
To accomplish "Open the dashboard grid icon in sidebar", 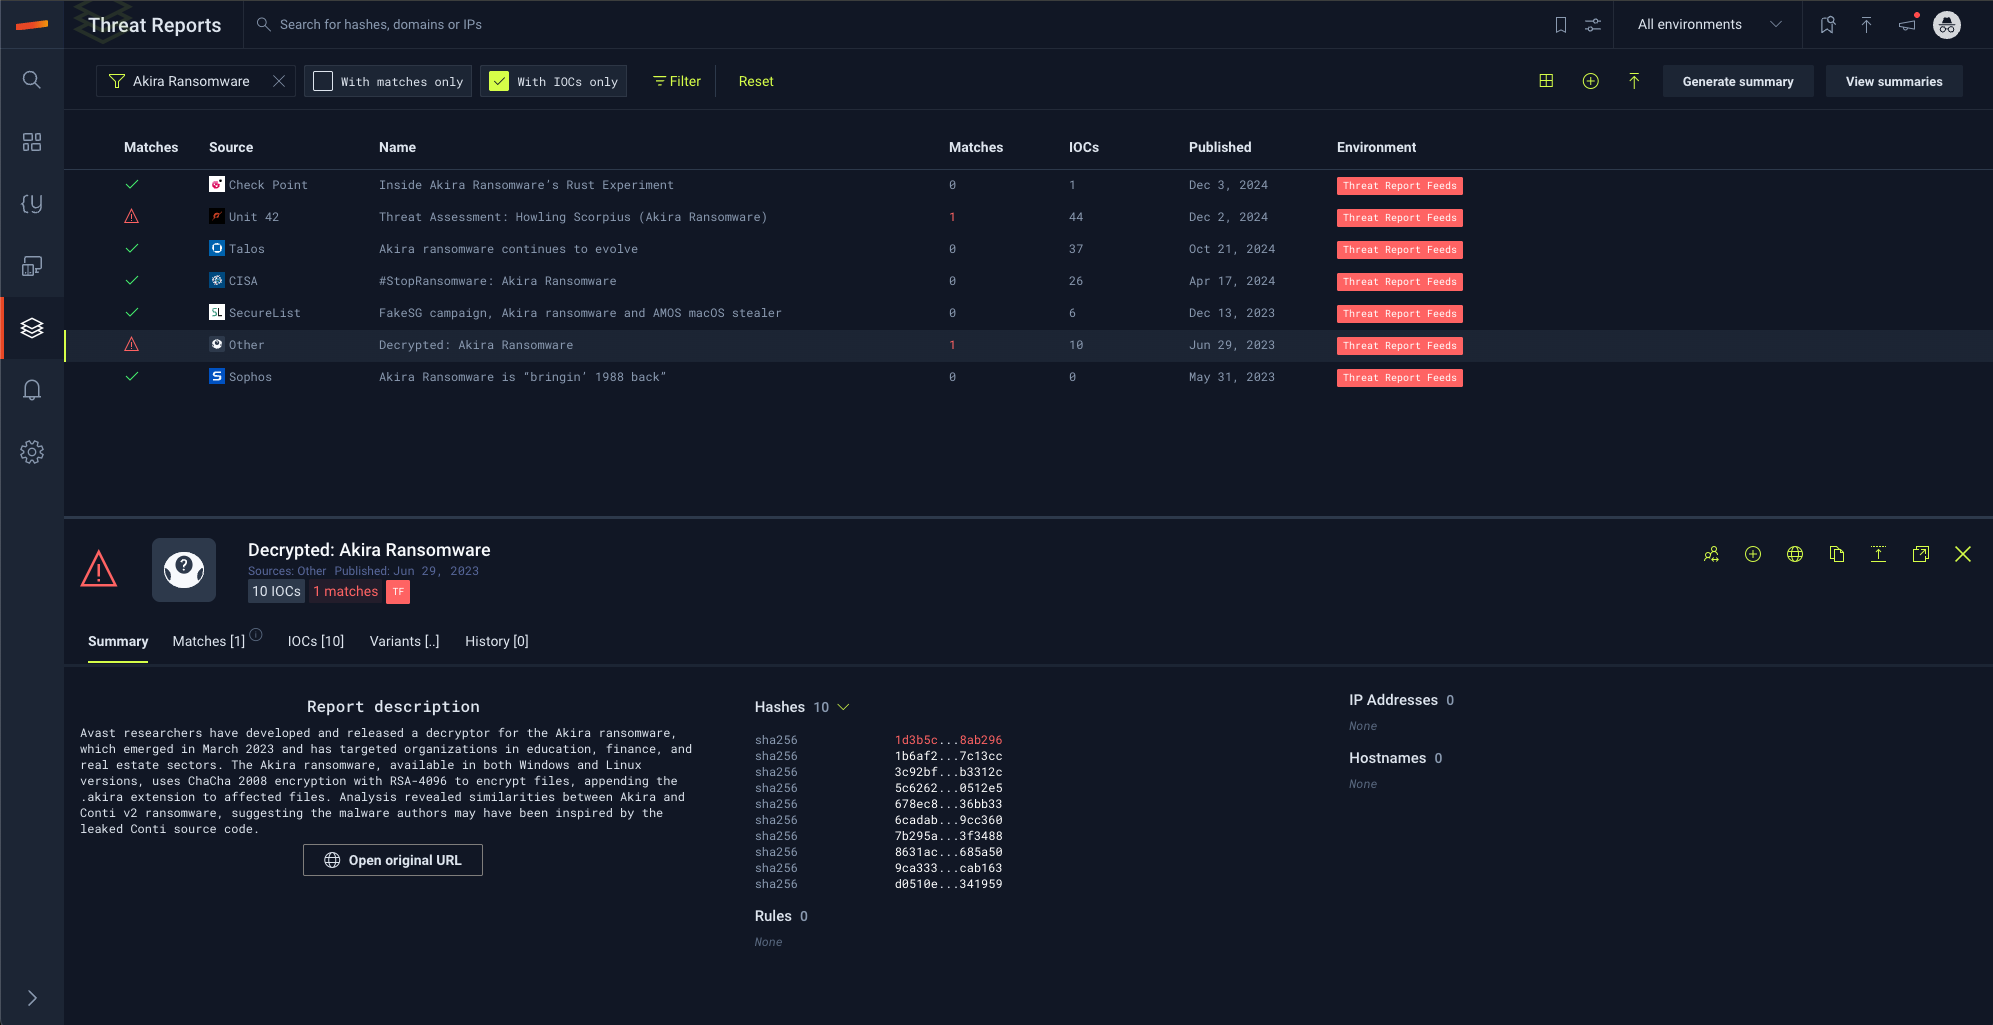I will pyautogui.click(x=32, y=142).
